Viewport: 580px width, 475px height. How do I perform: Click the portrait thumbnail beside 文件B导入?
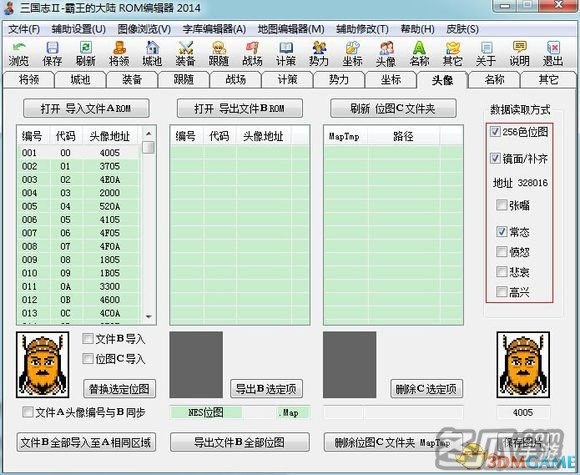point(43,365)
